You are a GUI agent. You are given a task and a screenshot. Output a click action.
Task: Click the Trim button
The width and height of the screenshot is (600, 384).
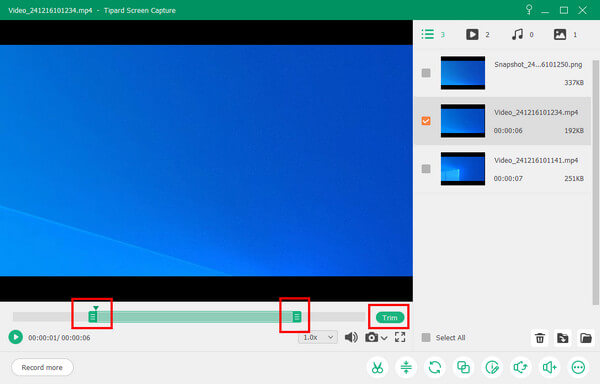pos(390,317)
